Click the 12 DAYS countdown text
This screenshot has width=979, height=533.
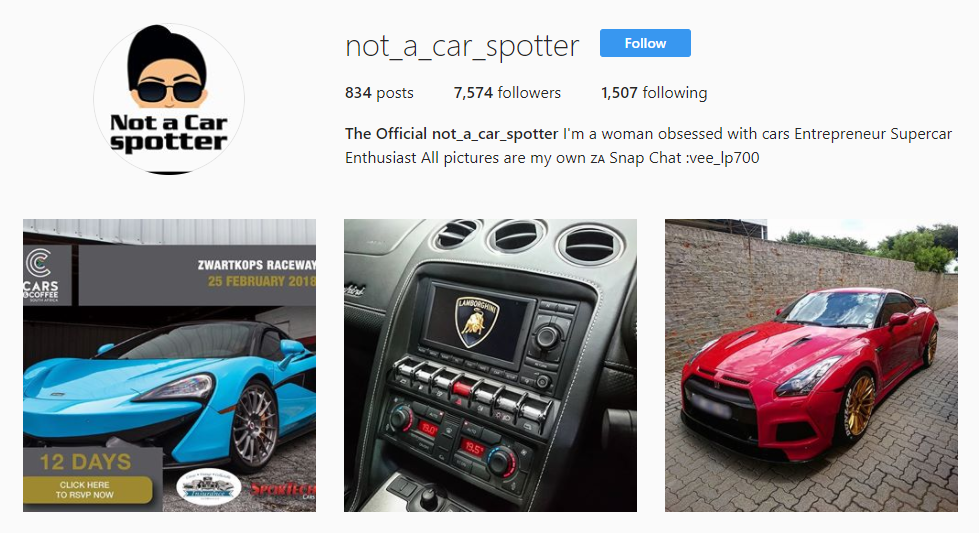(x=86, y=462)
